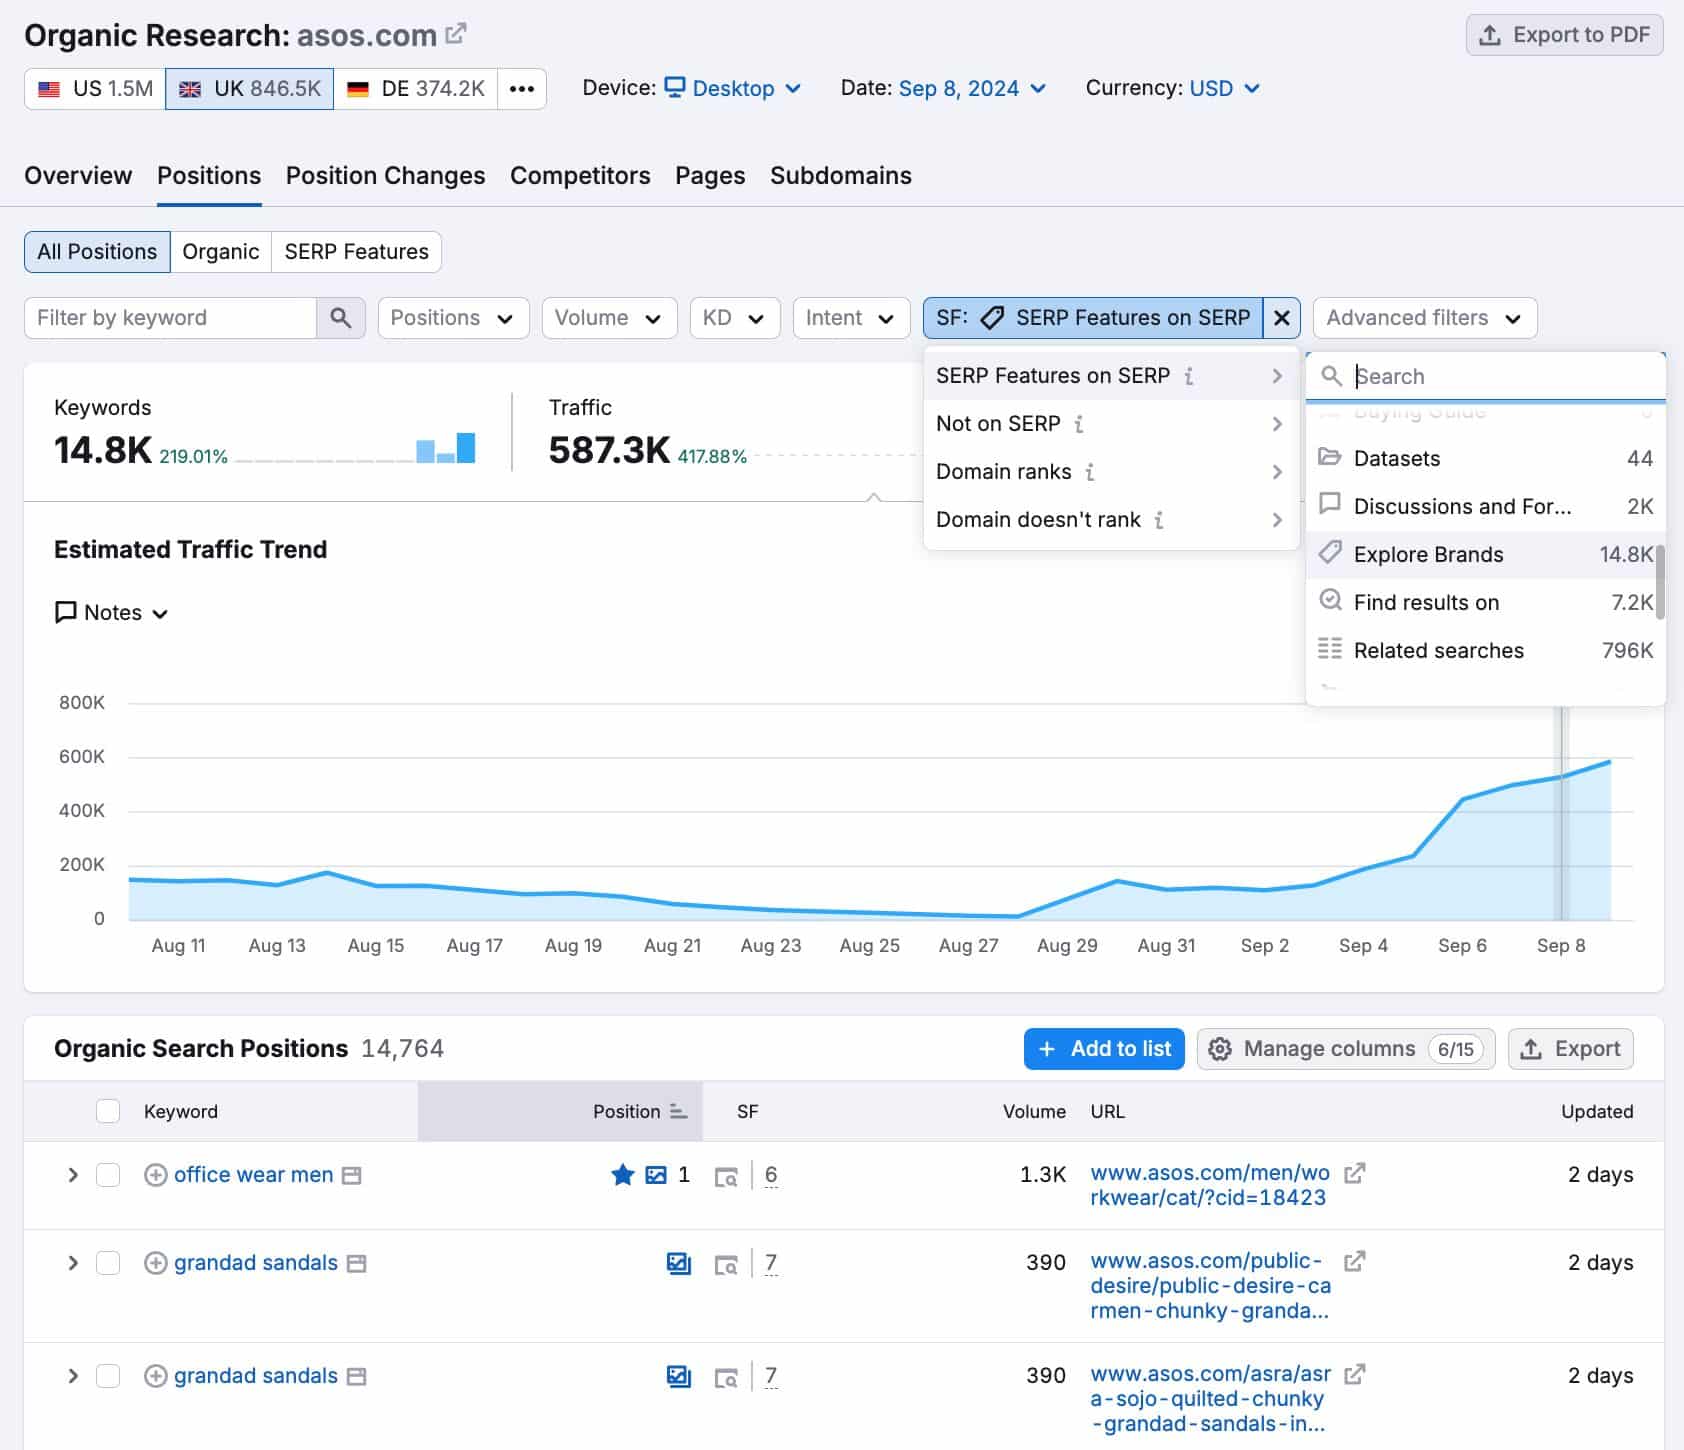
Task: Select the All Positions toggle
Action: tap(97, 252)
